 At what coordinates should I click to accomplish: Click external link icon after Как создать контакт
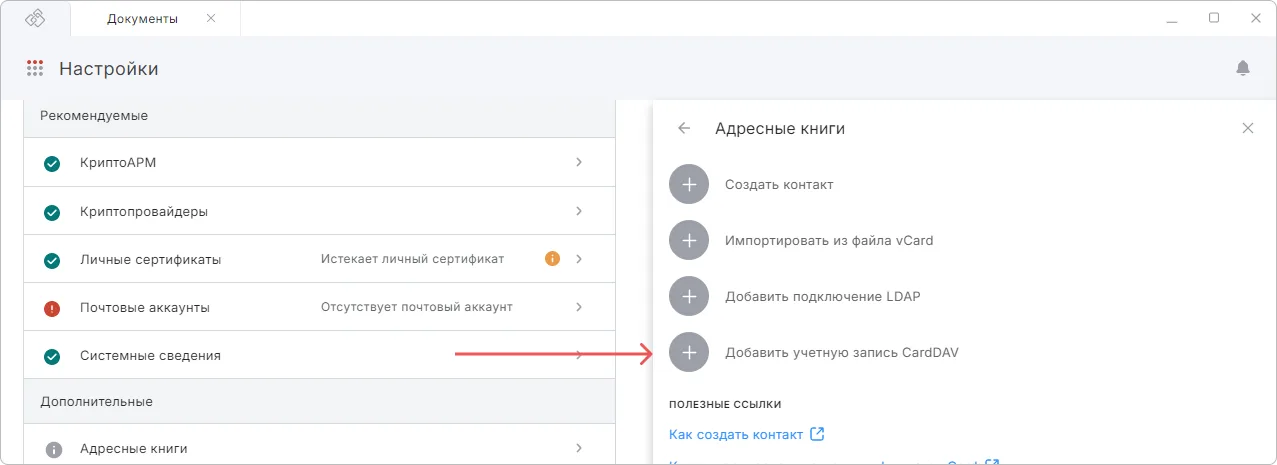[x=817, y=434]
